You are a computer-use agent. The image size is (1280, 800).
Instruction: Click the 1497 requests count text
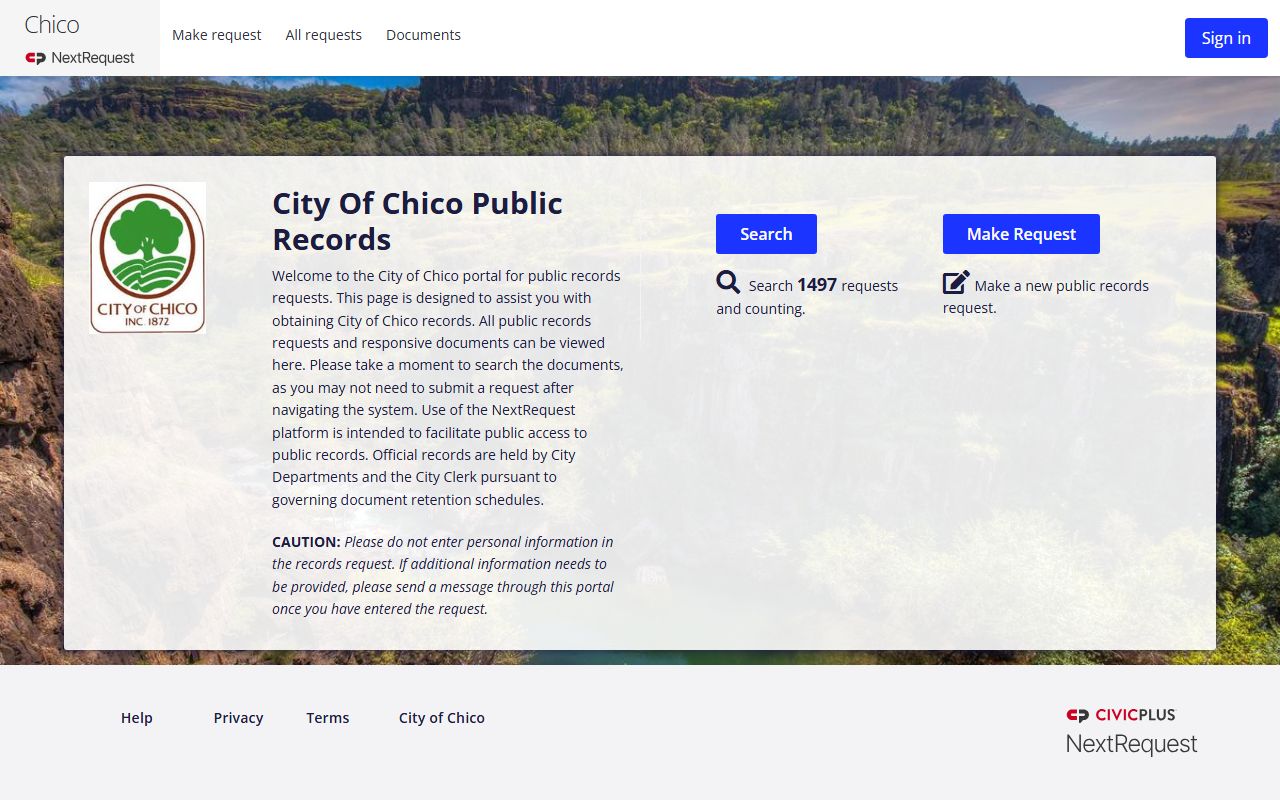pos(817,285)
